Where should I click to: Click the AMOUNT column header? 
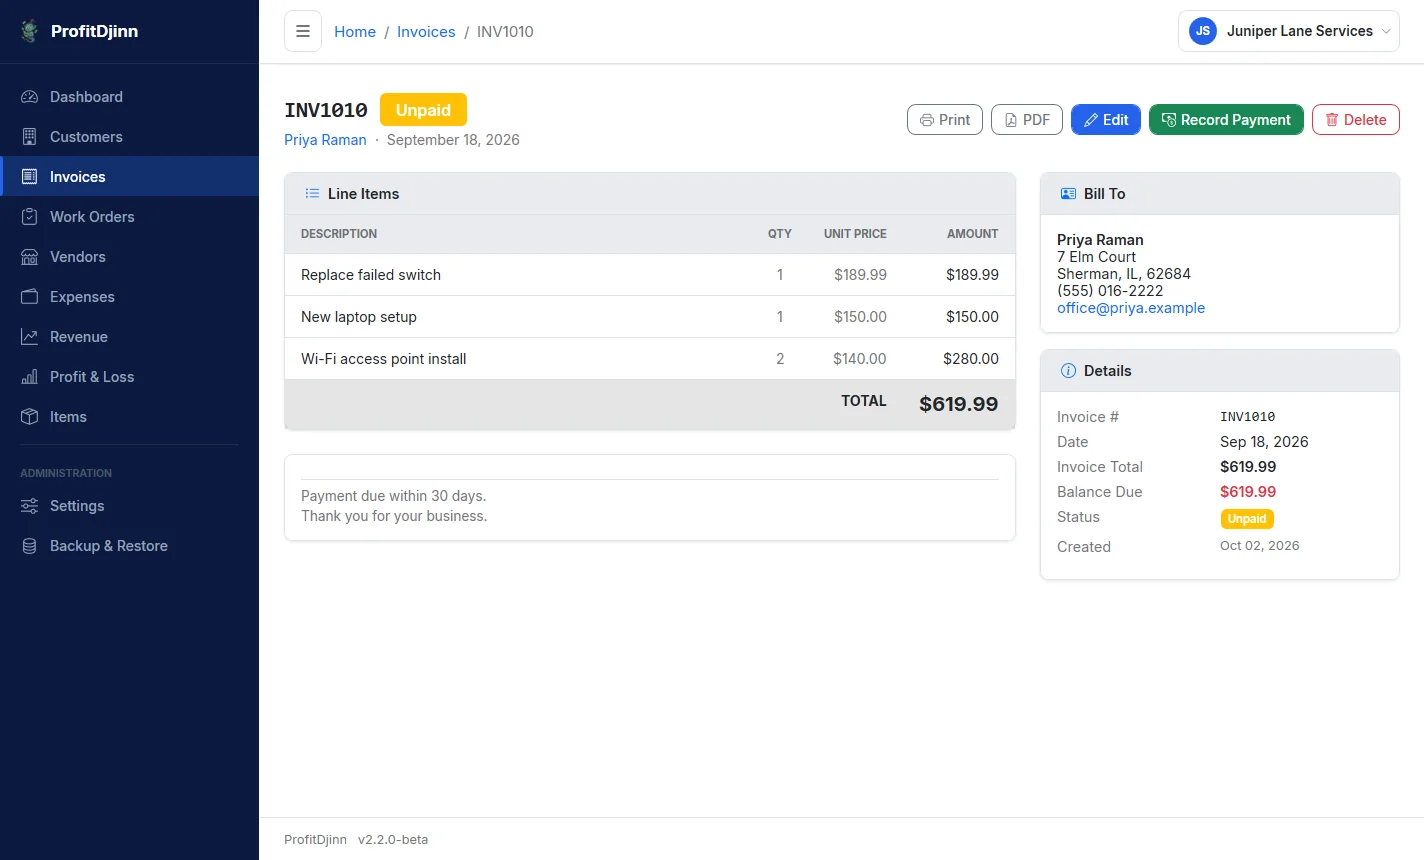[973, 234]
